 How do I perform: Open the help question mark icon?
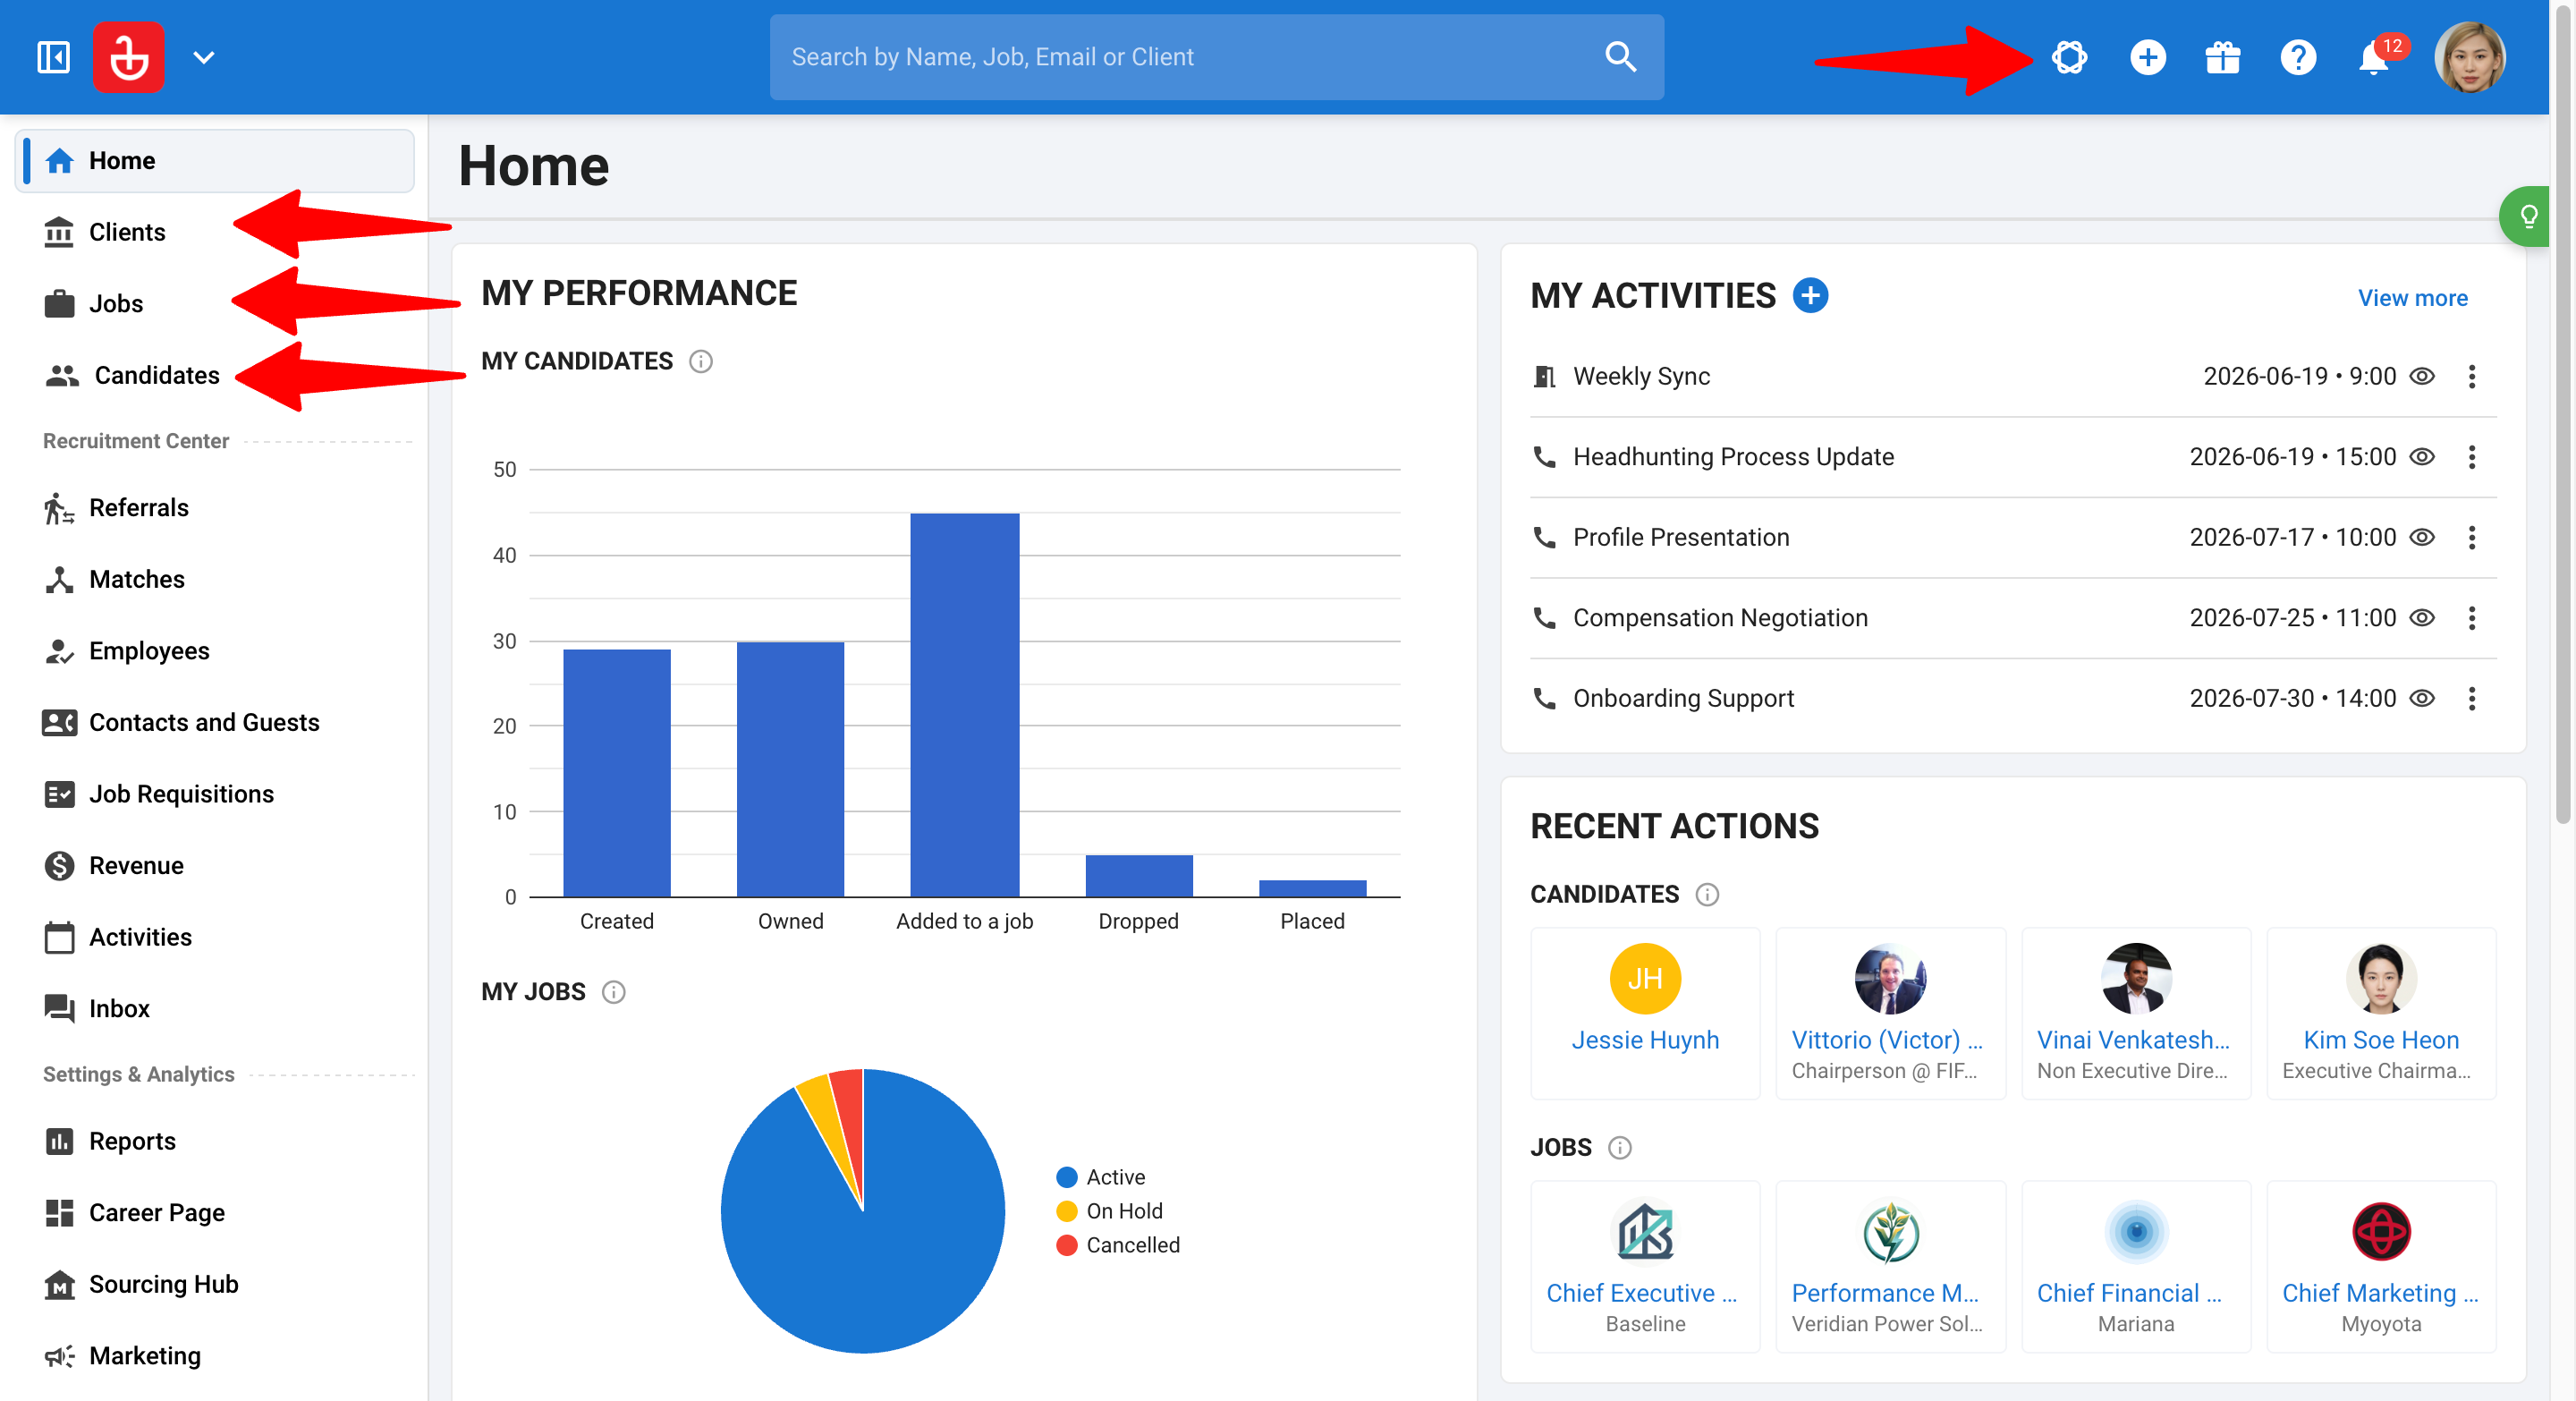coord(2298,57)
